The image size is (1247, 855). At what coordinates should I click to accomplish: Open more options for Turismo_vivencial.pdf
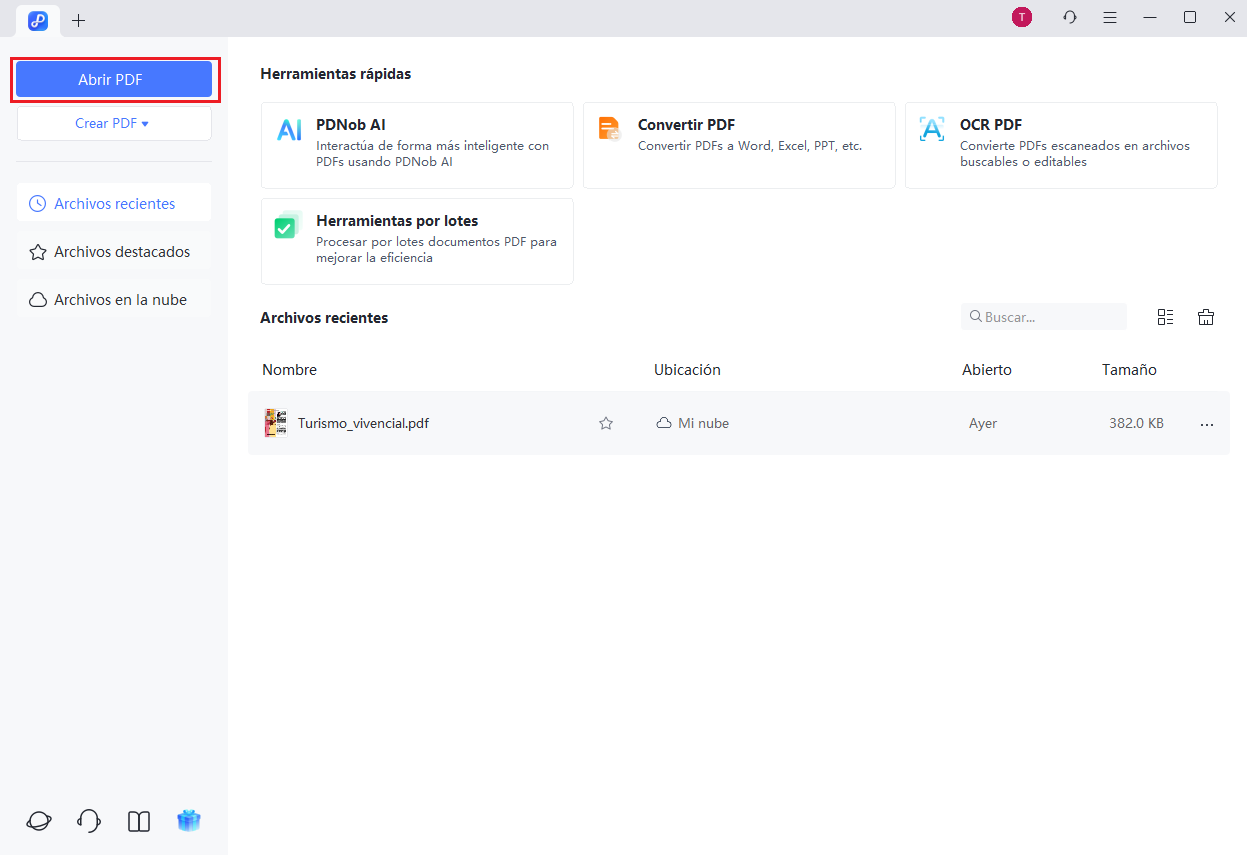coord(1206,424)
